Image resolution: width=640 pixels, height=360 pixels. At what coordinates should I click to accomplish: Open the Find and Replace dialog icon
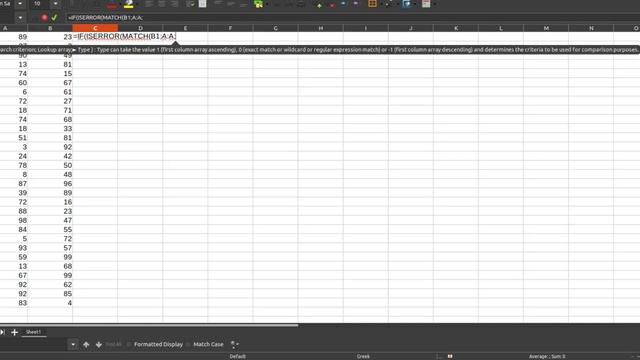point(234,344)
